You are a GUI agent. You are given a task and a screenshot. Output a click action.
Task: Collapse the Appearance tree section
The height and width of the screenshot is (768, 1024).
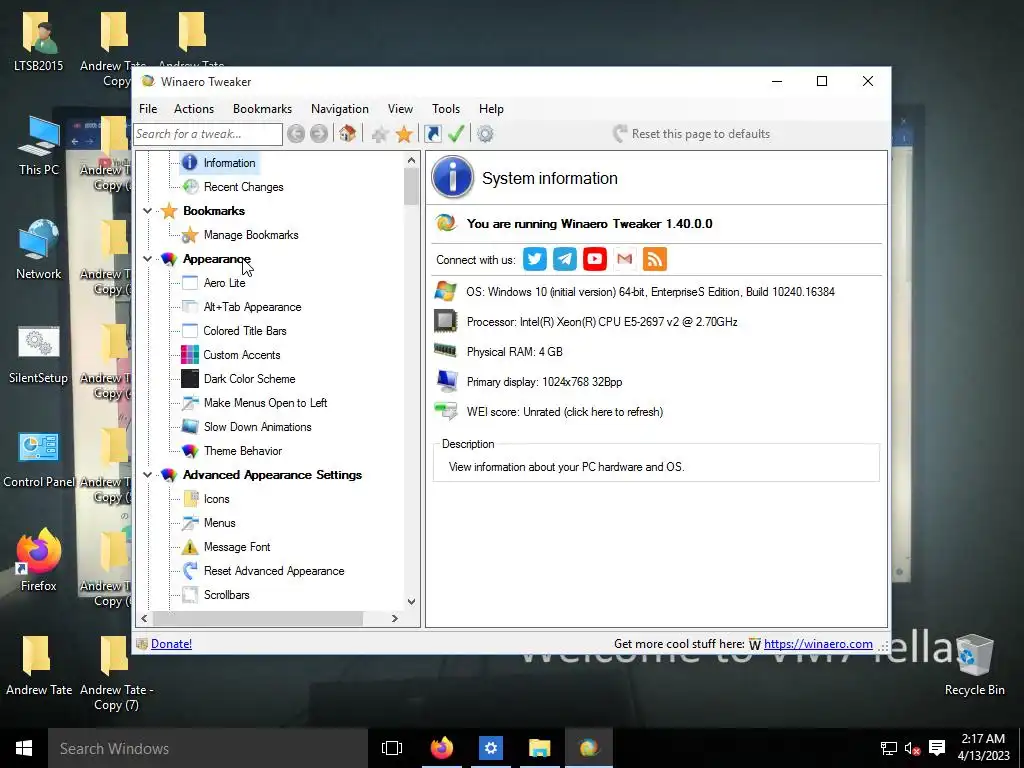(x=148, y=259)
